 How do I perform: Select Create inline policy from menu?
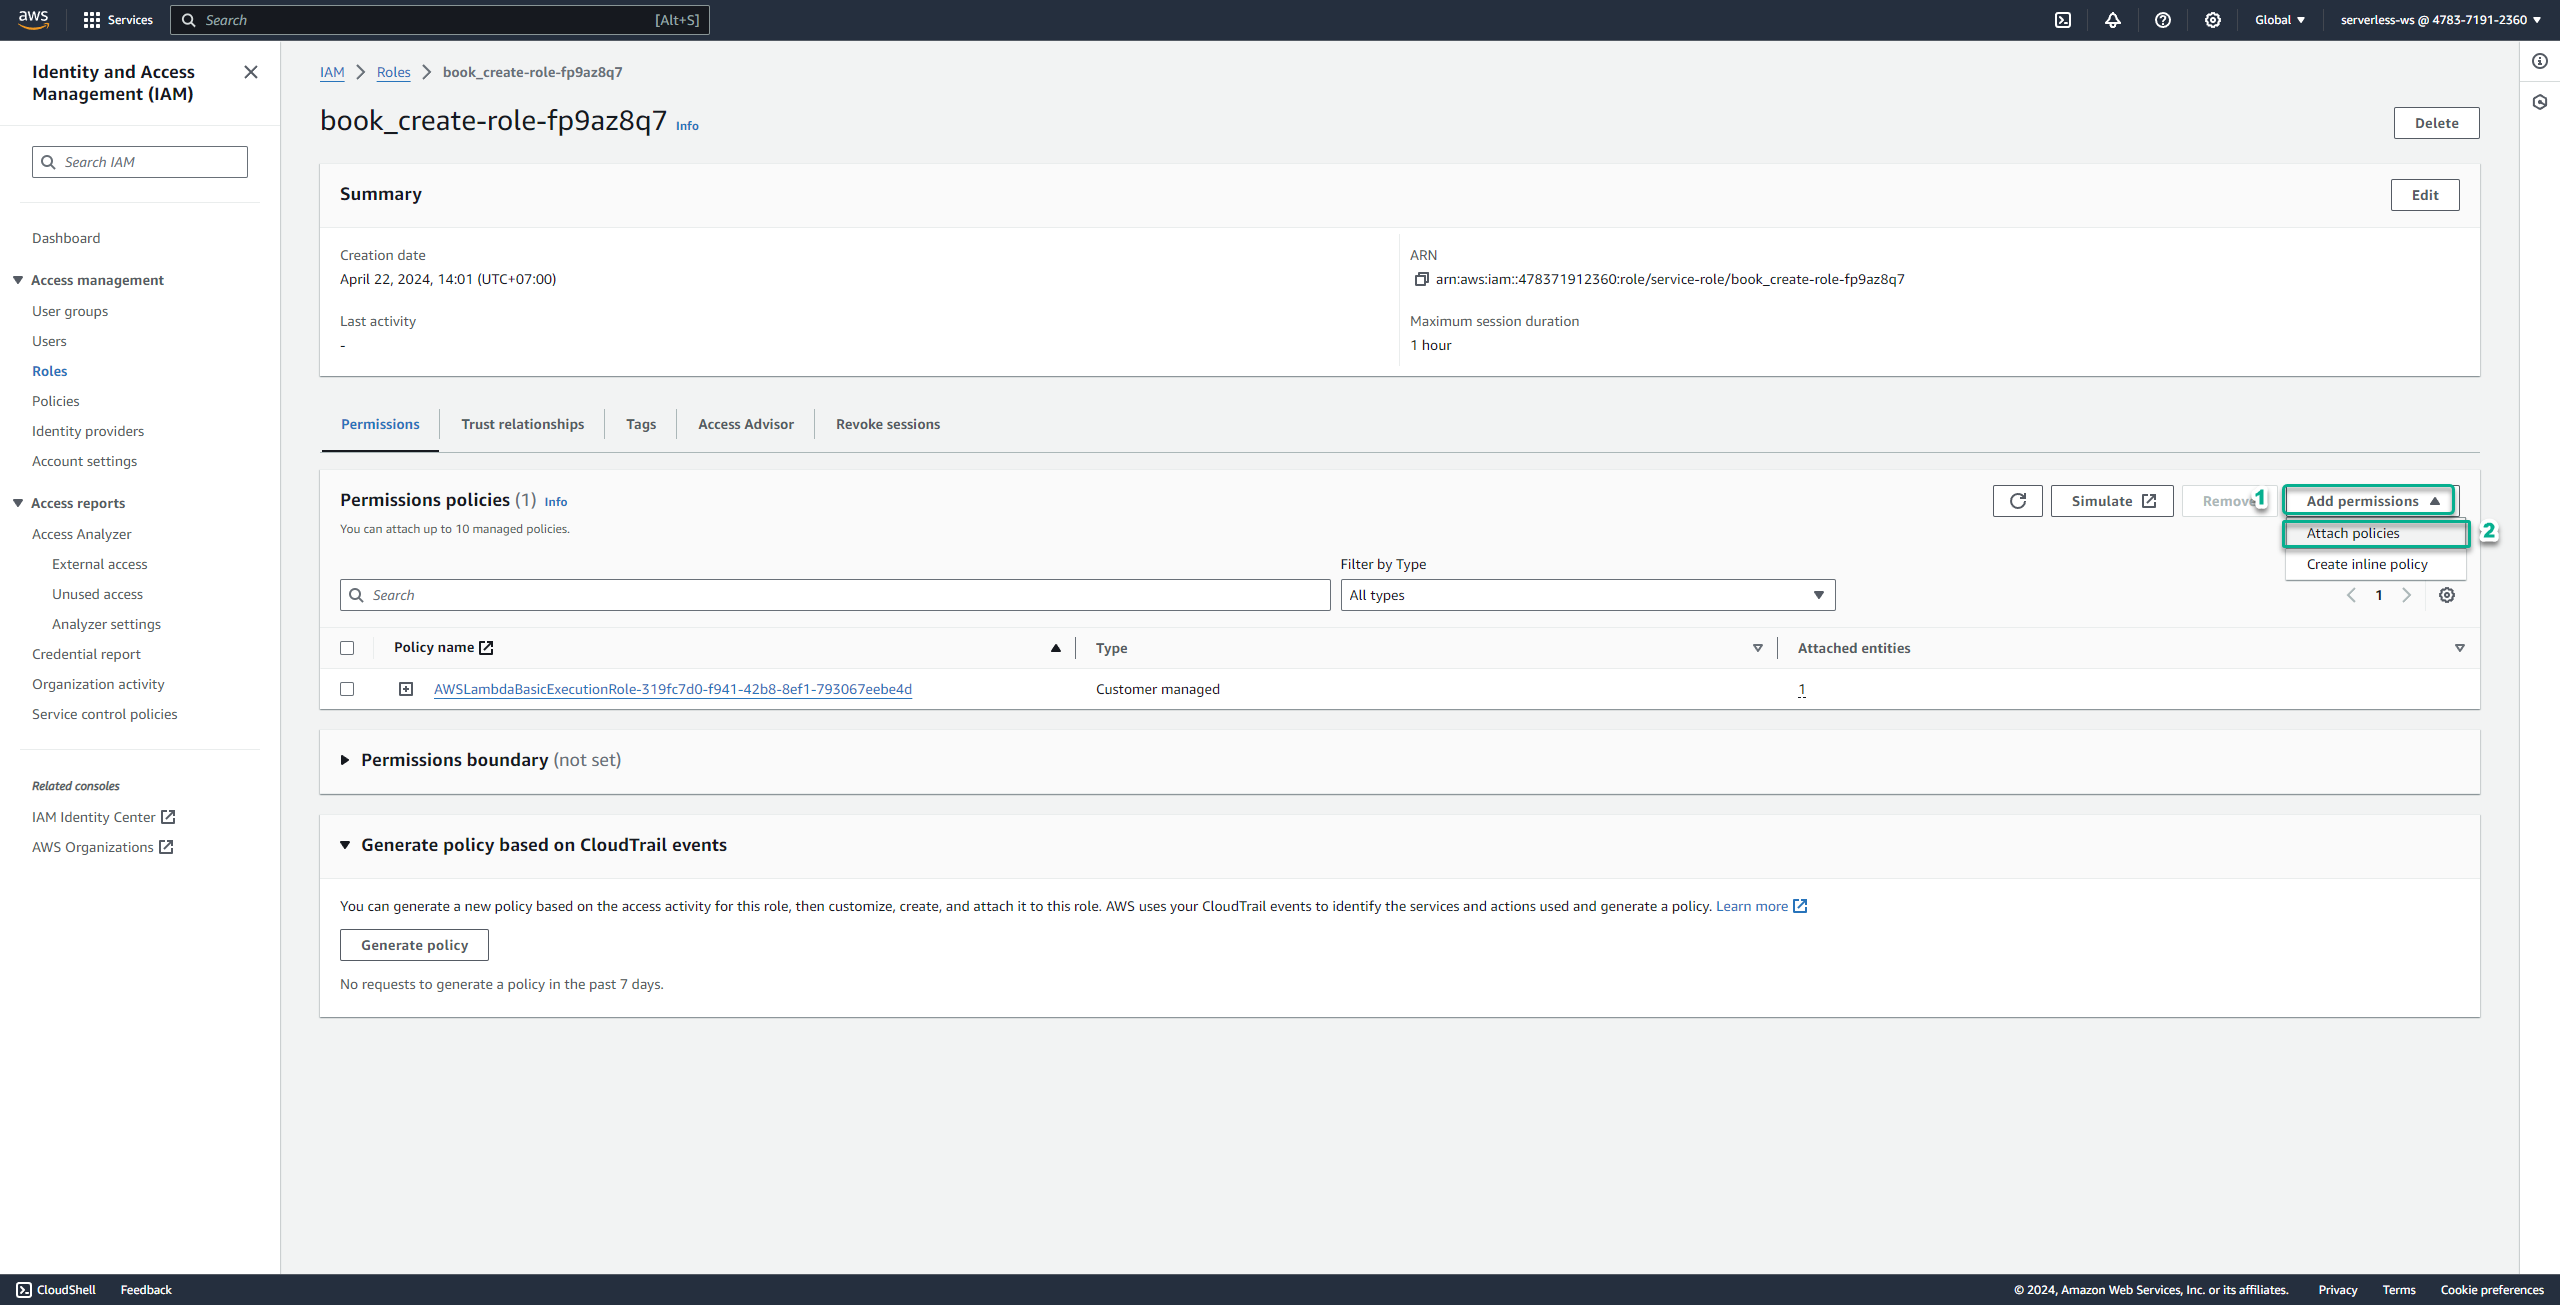tap(2376, 564)
